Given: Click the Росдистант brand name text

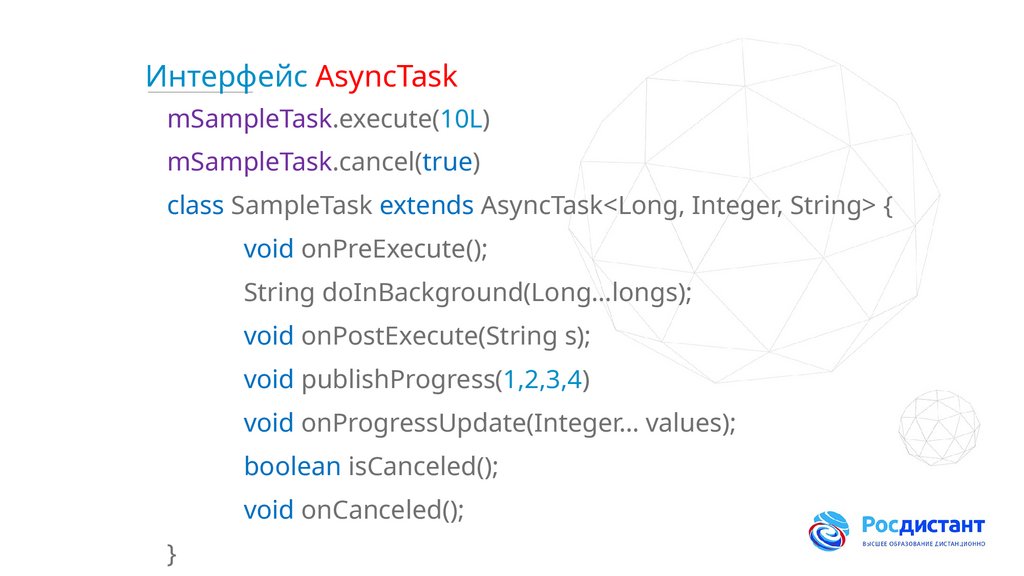Looking at the screenshot, I should (x=923, y=525).
